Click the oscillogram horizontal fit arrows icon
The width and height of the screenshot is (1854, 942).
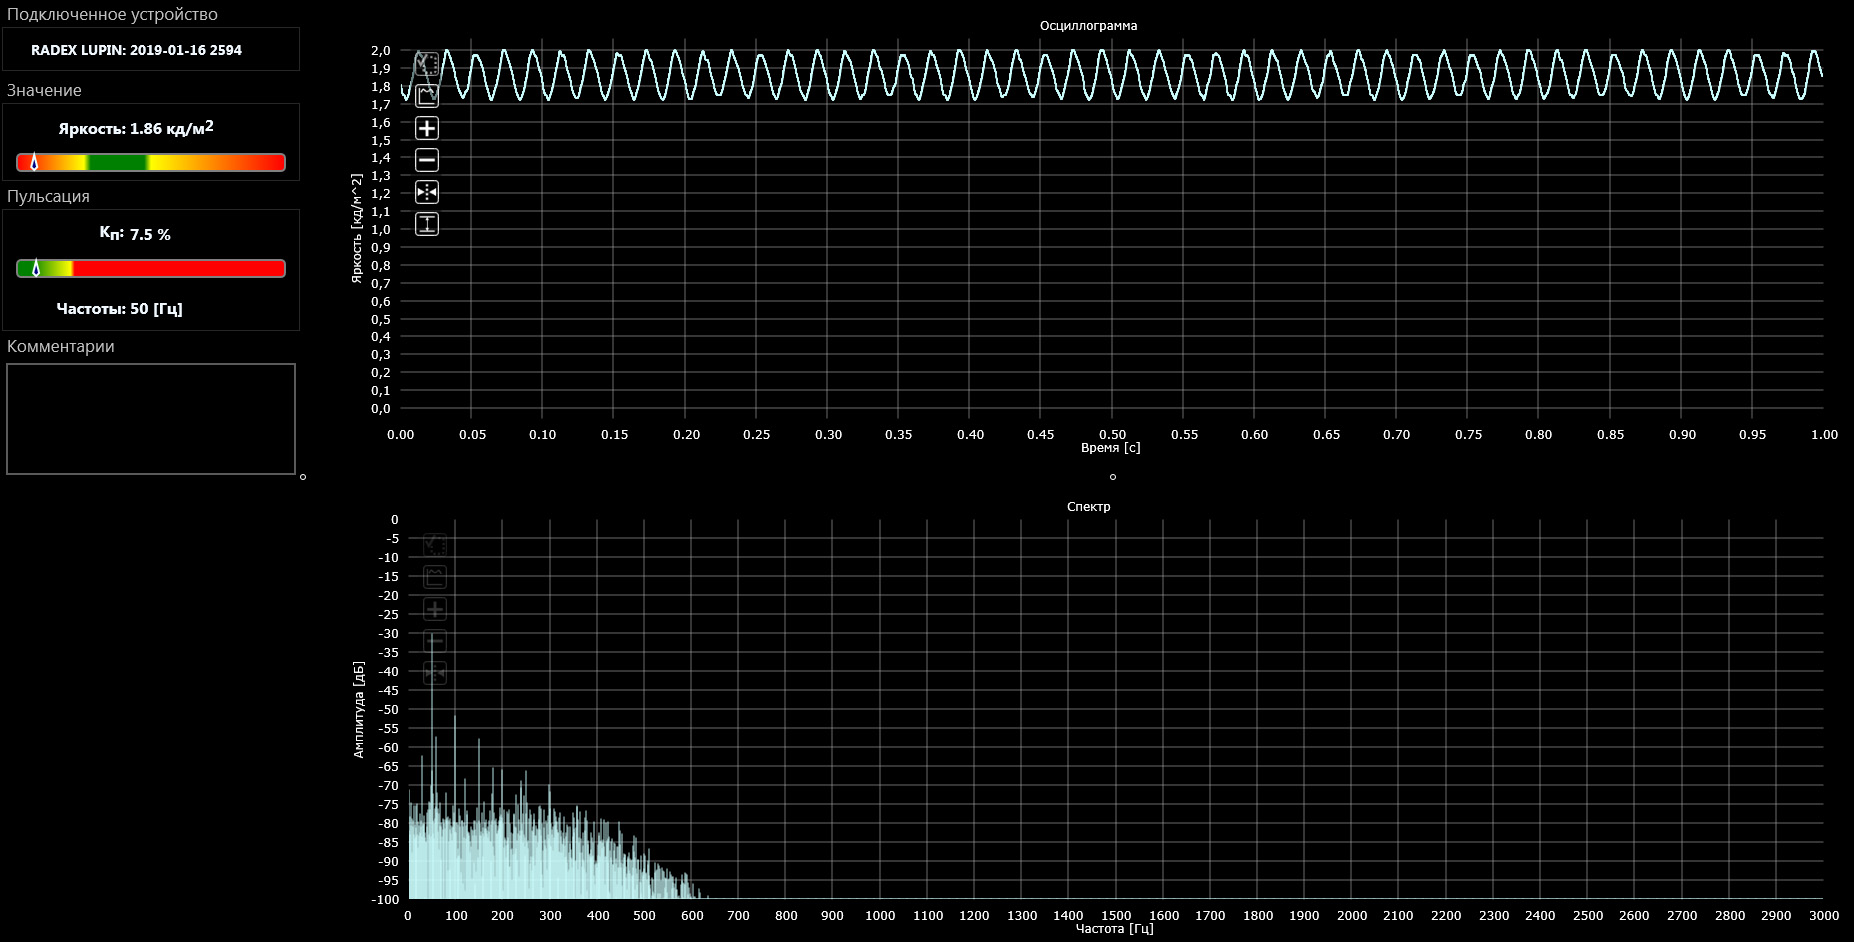(427, 192)
